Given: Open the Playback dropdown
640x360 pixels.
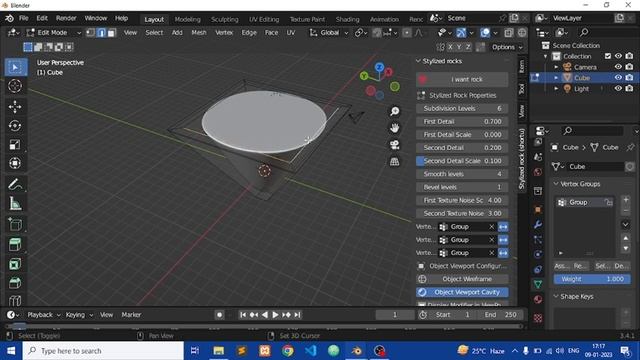Looking at the screenshot, I should (x=44, y=315).
